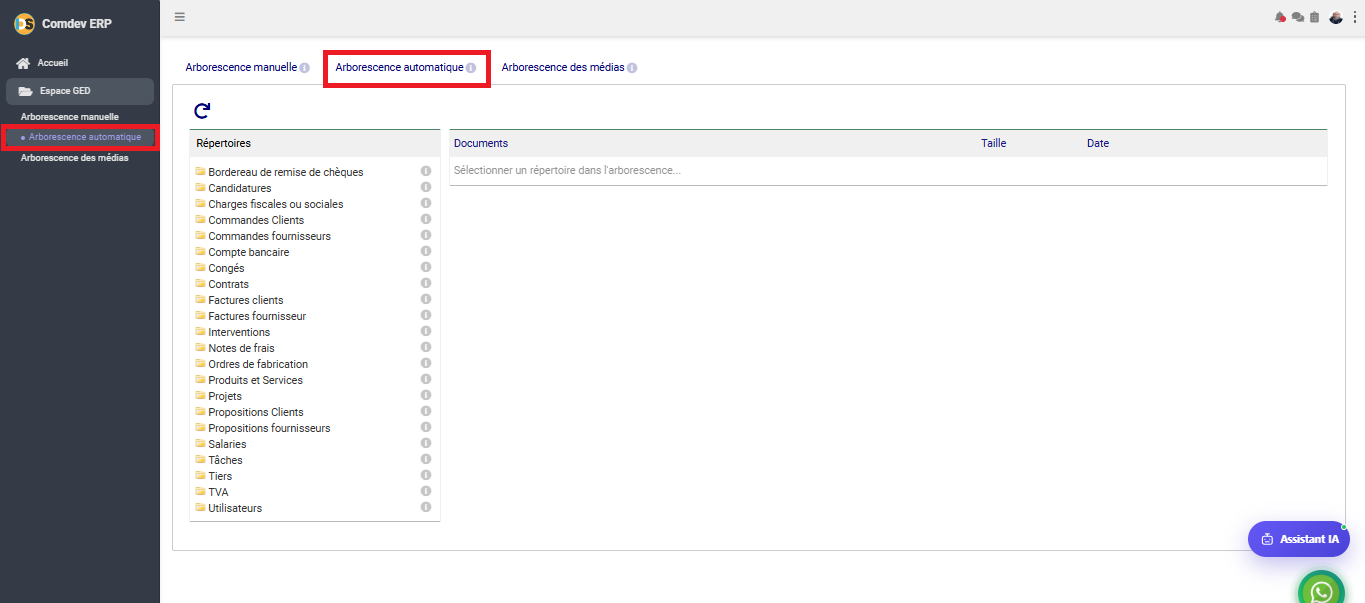1365x603 pixels.
Task: Click the WhatsApp floating icon
Action: (1321, 592)
